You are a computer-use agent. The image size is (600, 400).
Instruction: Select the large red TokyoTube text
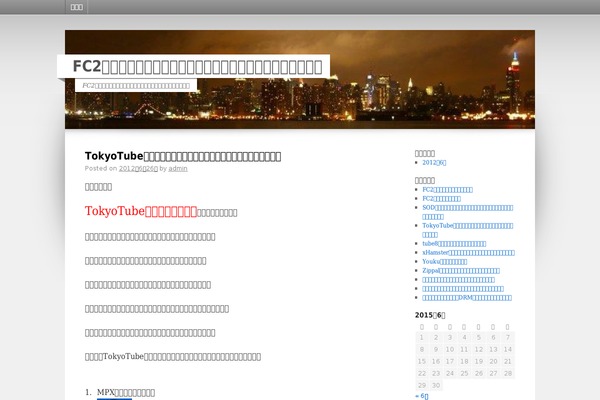141,211
